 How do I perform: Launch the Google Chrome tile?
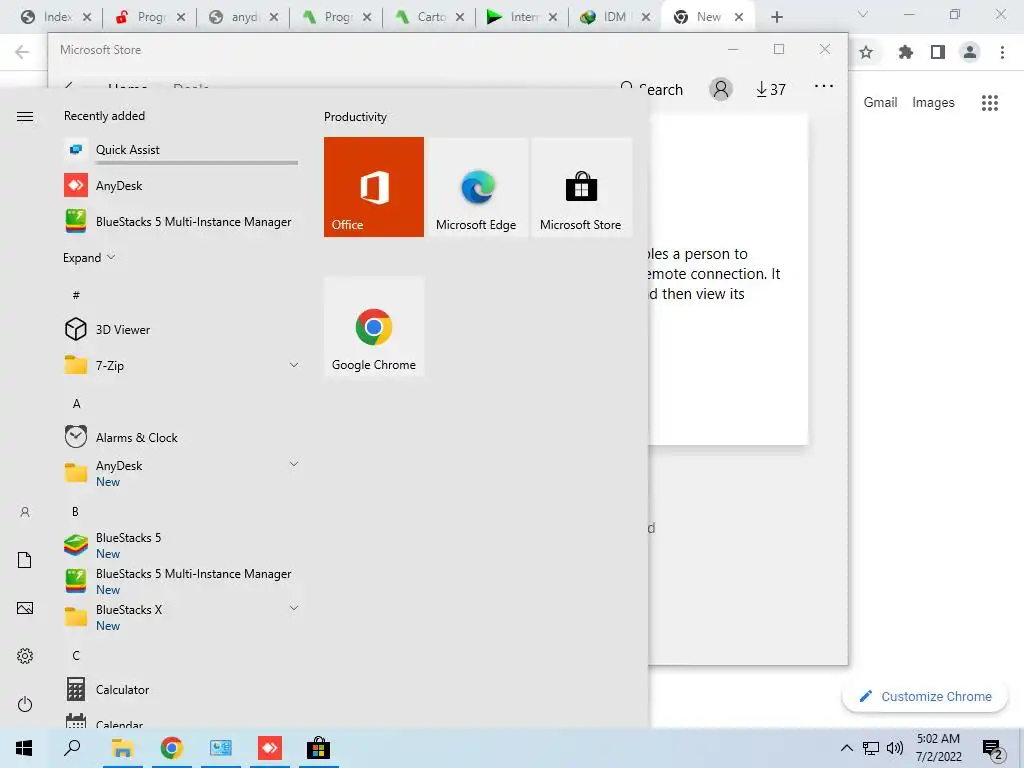pos(374,327)
